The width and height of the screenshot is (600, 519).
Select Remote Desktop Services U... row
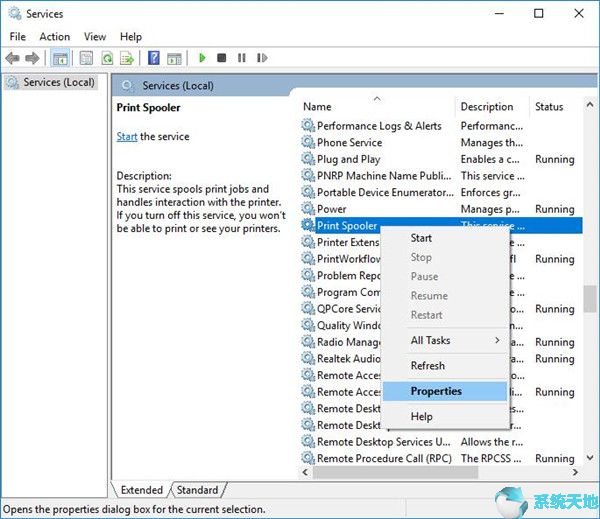(x=442, y=442)
